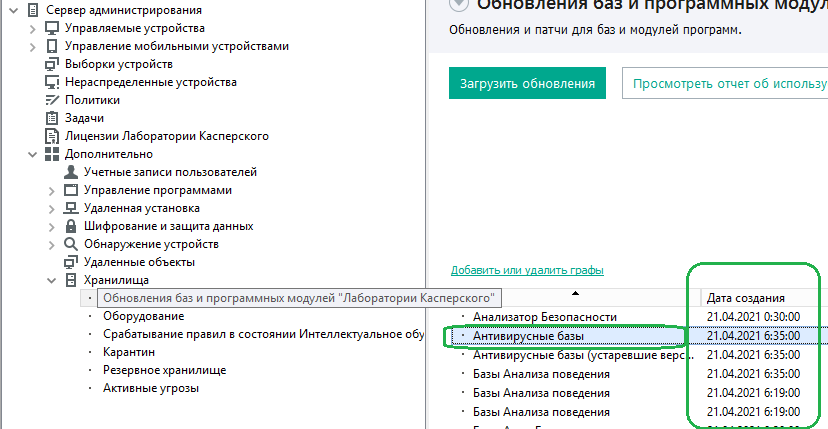Collapse the Обновления баз header chevron
The image size is (828, 429).
[x=458, y=4]
